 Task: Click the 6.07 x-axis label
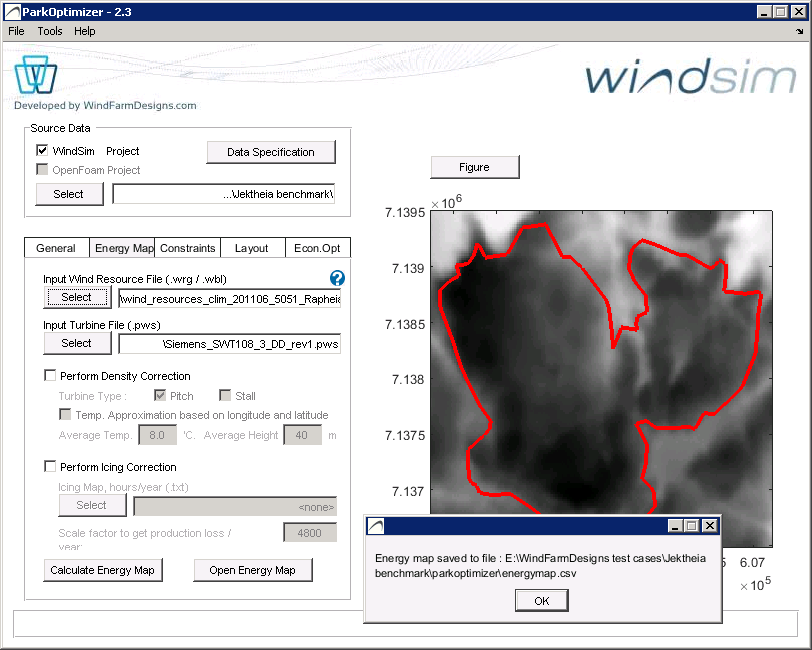coord(752,562)
